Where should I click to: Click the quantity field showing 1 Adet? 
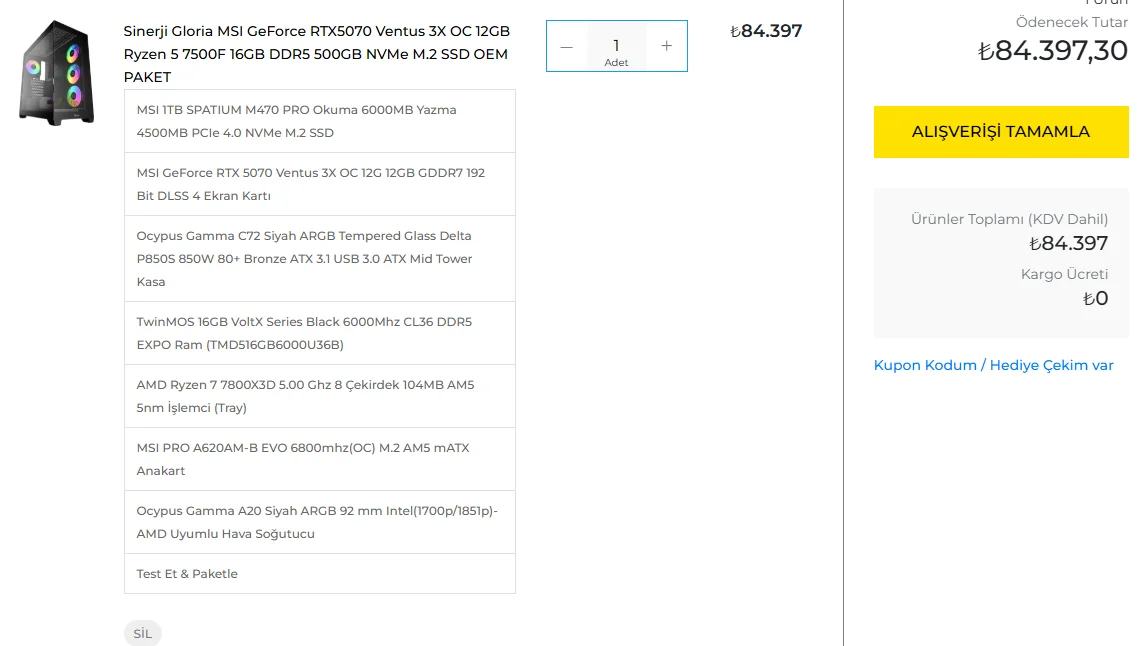click(616, 46)
